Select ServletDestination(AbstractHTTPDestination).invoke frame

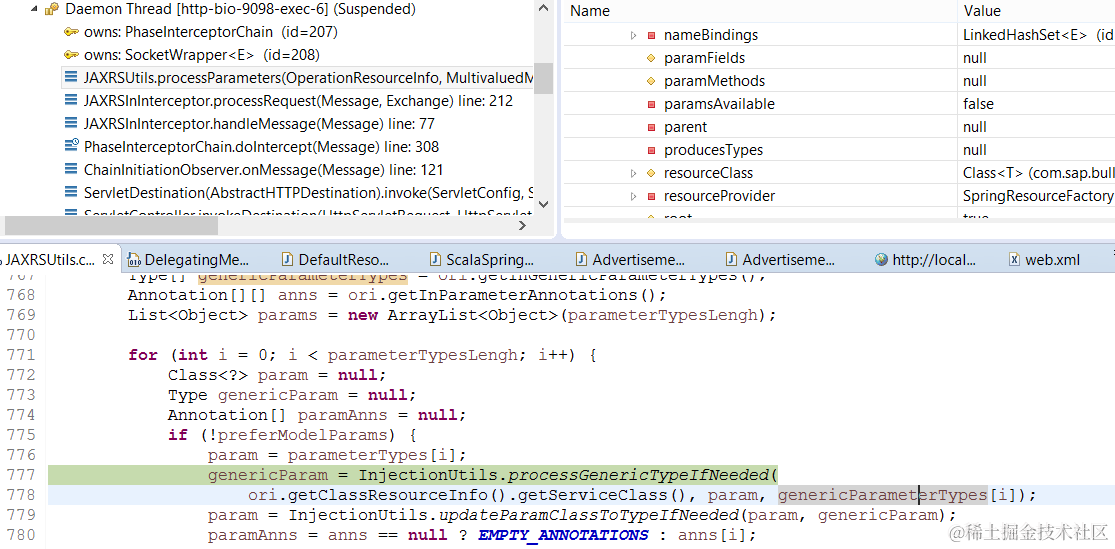[x=308, y=193]
